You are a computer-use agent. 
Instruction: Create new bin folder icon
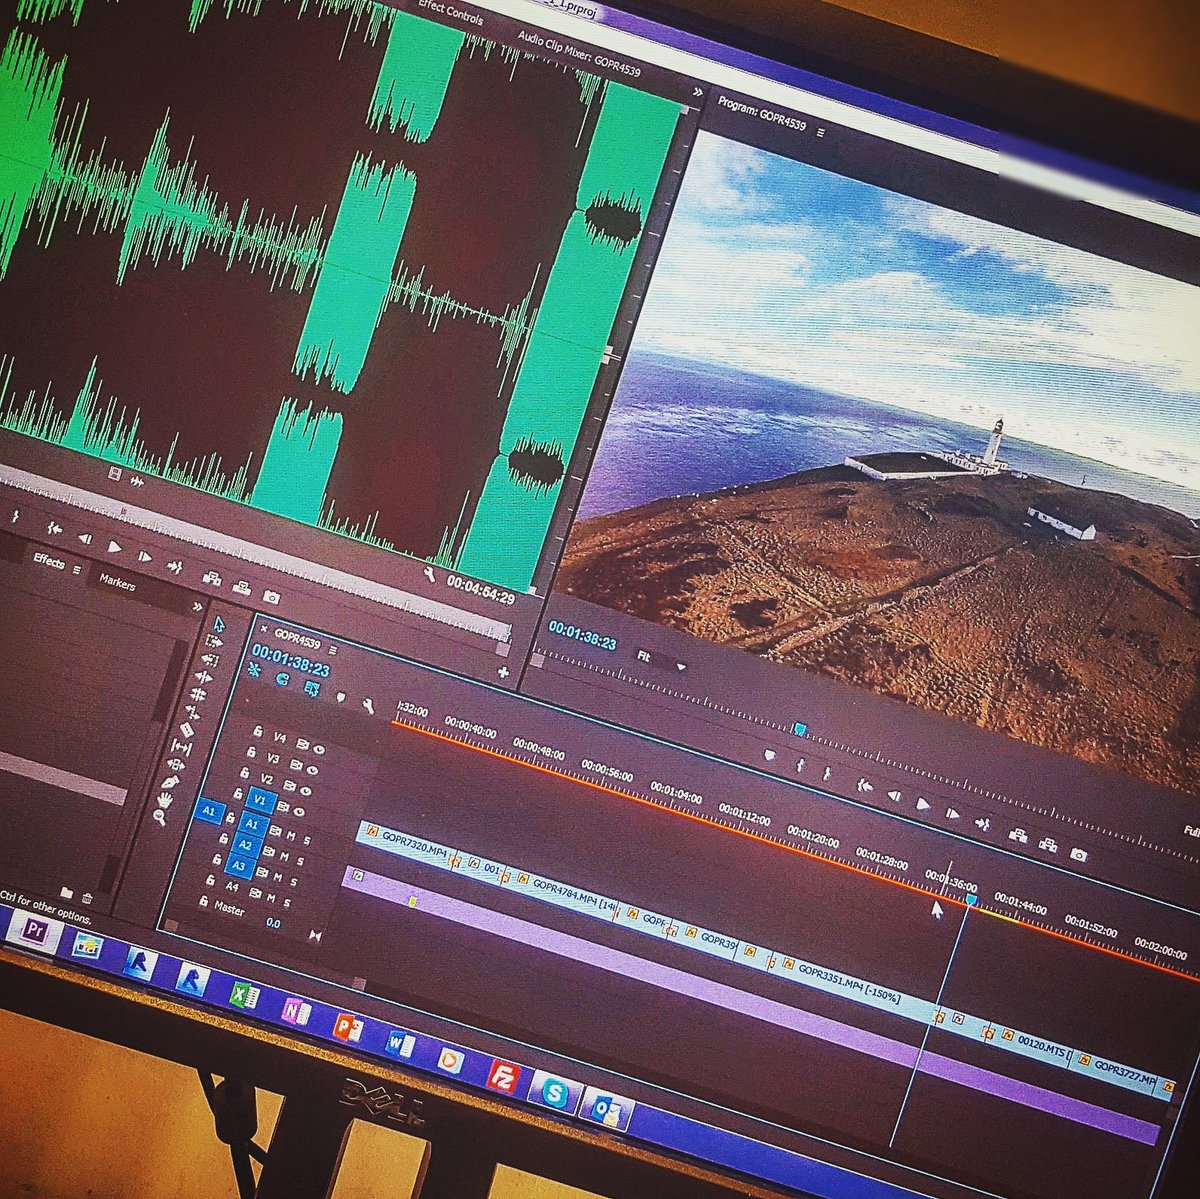click(66, 893)
